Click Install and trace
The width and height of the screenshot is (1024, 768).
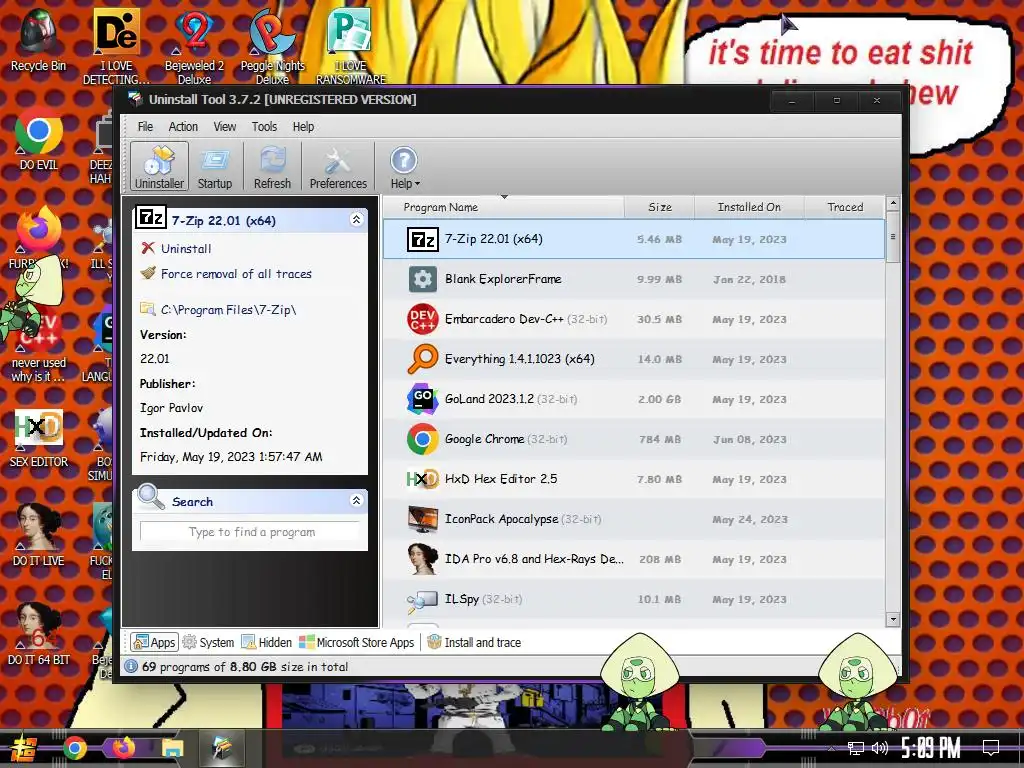click(474, 643)
